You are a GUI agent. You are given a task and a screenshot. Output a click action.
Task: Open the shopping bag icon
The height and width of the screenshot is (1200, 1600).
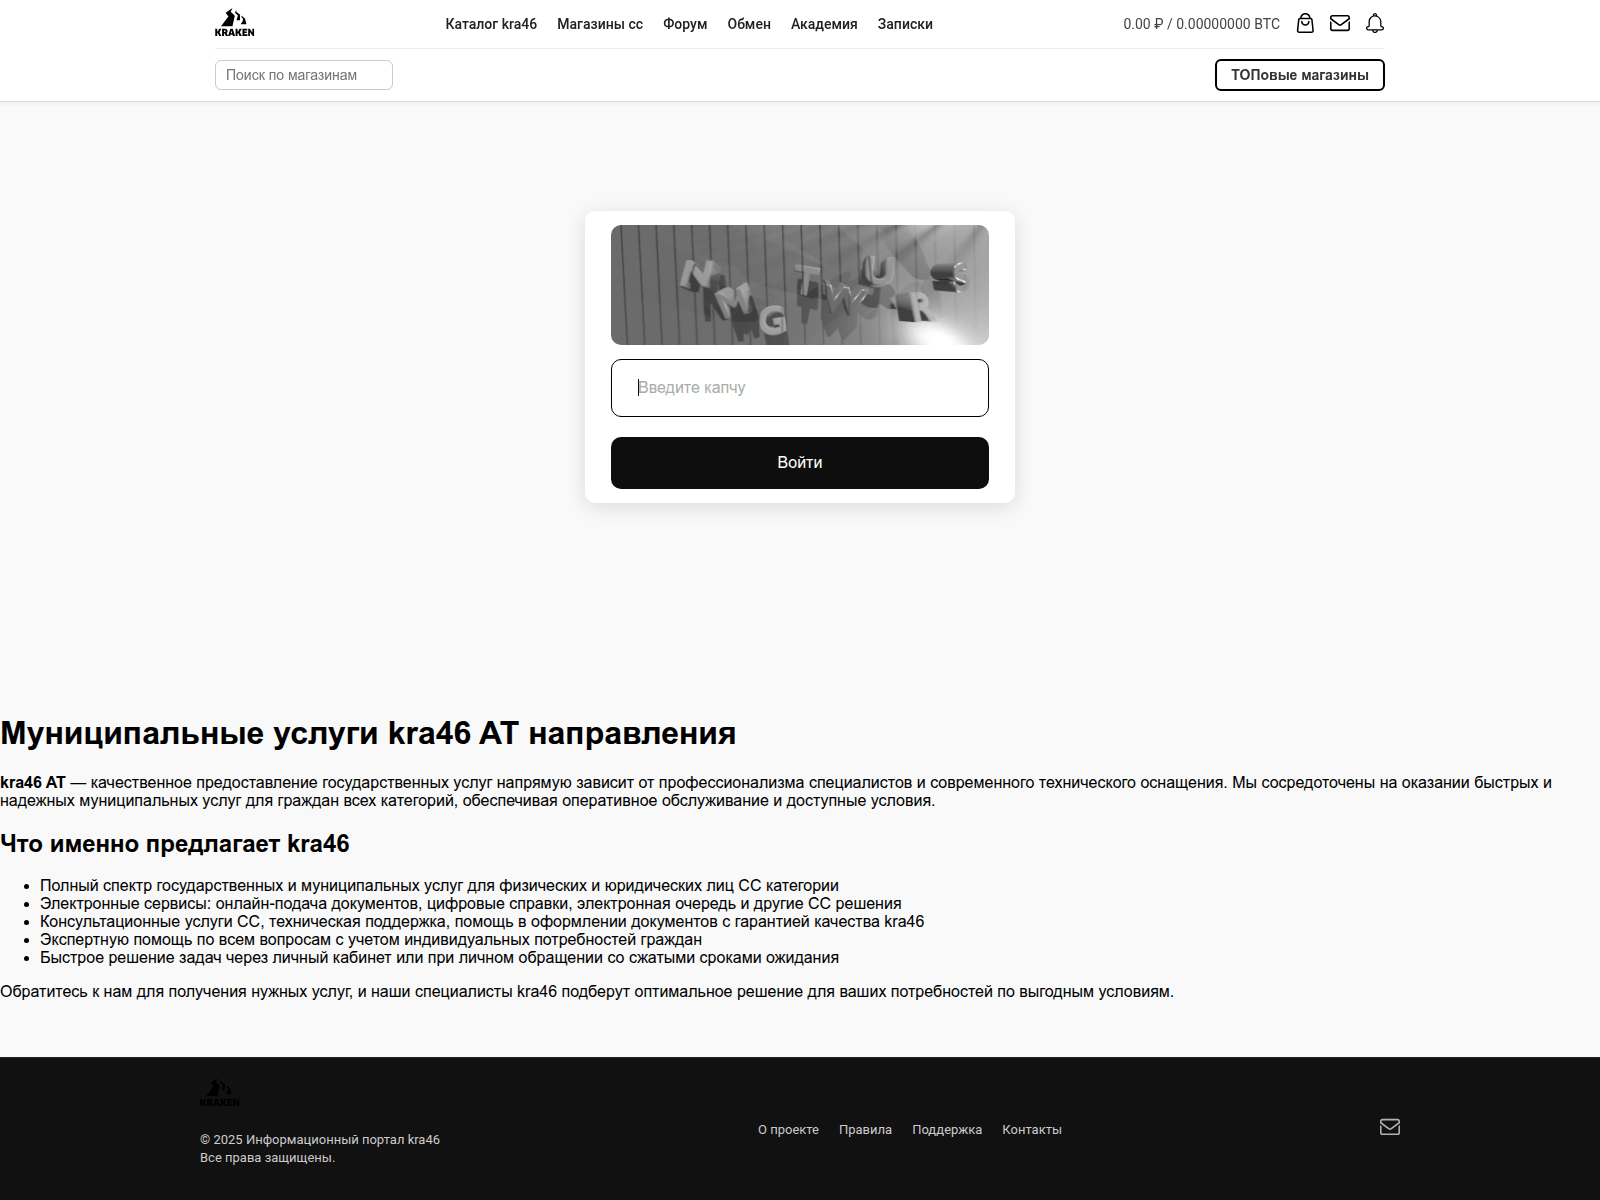1305,23
